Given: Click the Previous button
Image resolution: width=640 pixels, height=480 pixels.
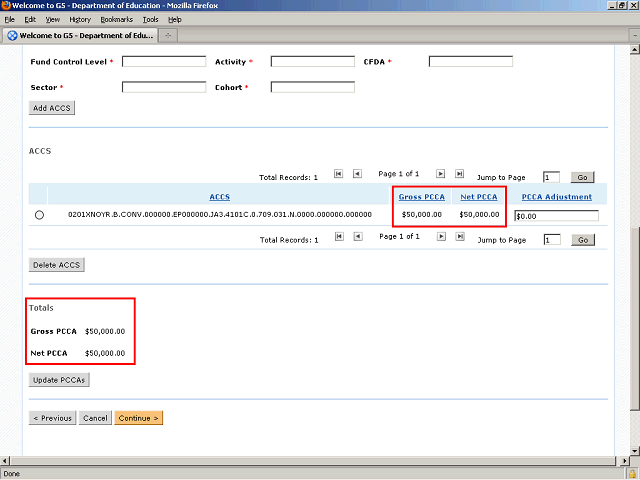Looking at the screenshot, I should click(52, 418).
